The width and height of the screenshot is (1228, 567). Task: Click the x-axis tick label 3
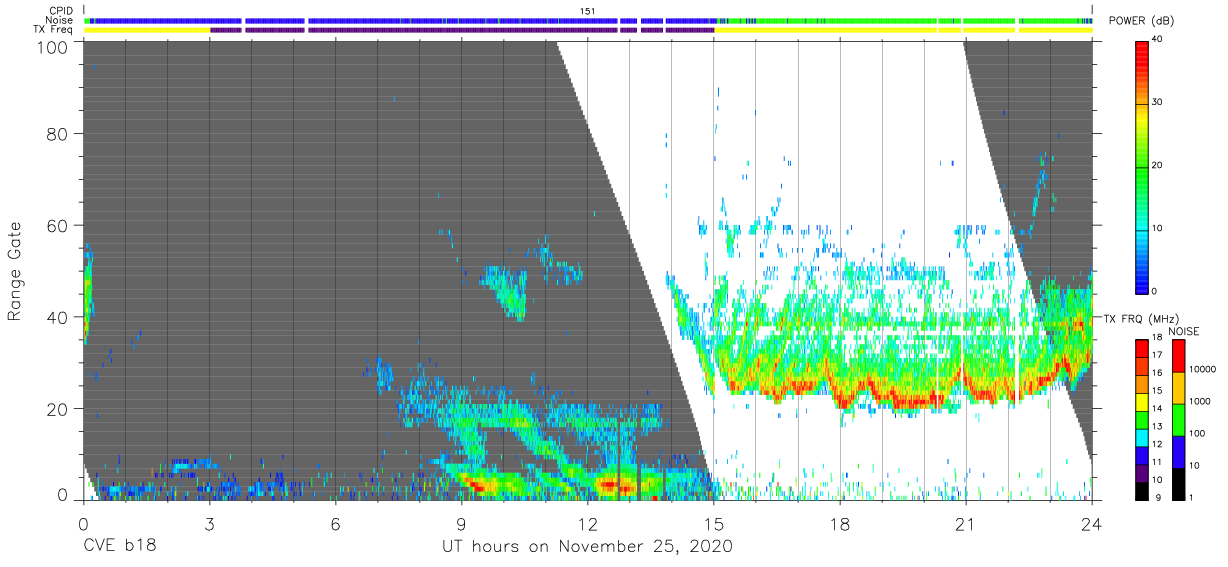pos(209,523)
